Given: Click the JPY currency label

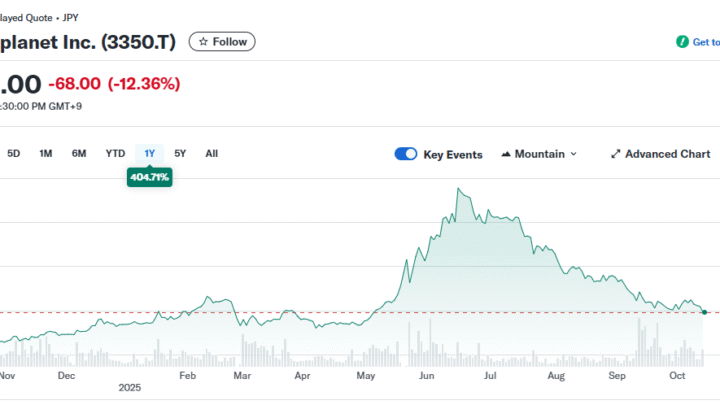Looking at the screenshot, I should pos(70,18).
